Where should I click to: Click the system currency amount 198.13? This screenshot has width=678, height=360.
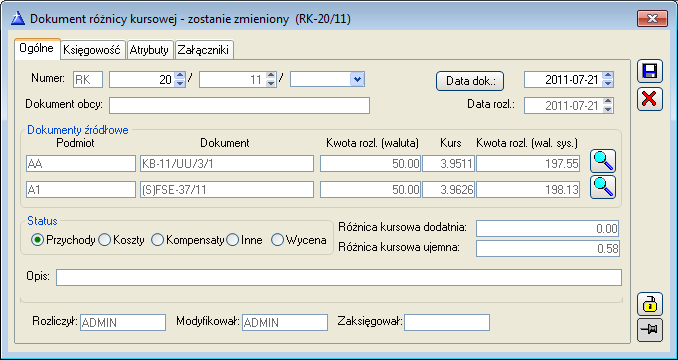click(528, 190)
